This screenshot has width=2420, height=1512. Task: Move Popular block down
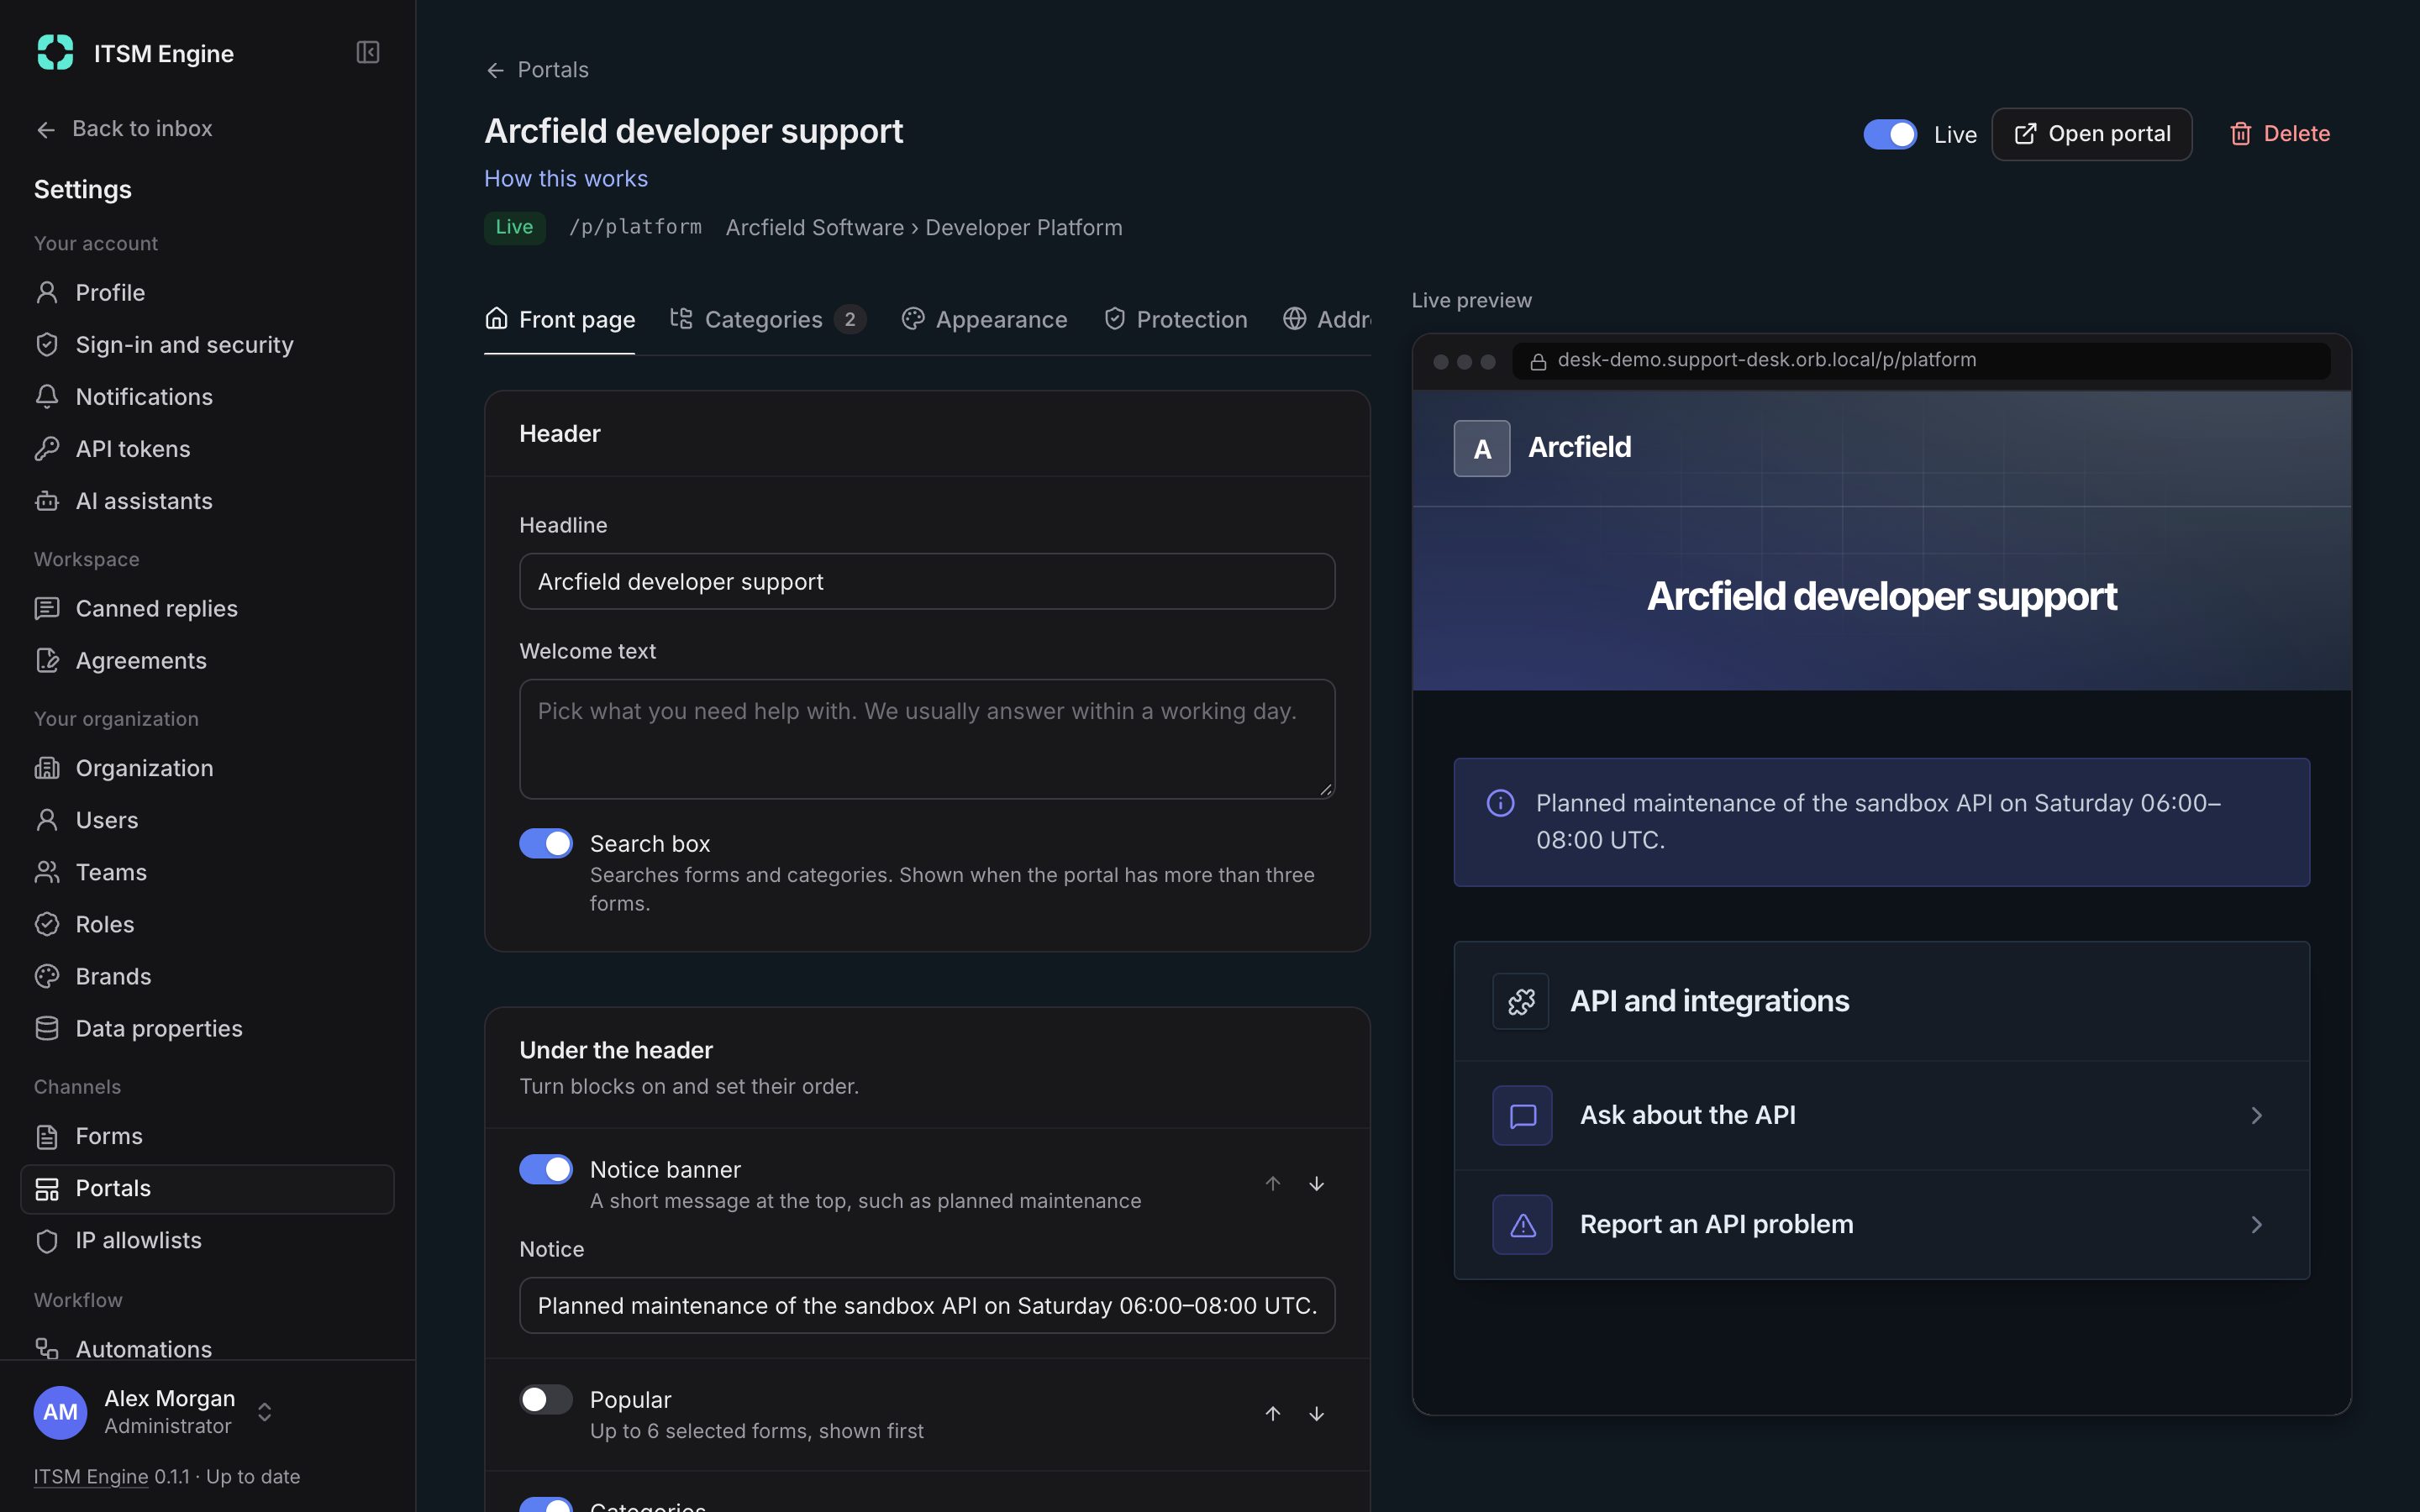click(1316, 1413)
